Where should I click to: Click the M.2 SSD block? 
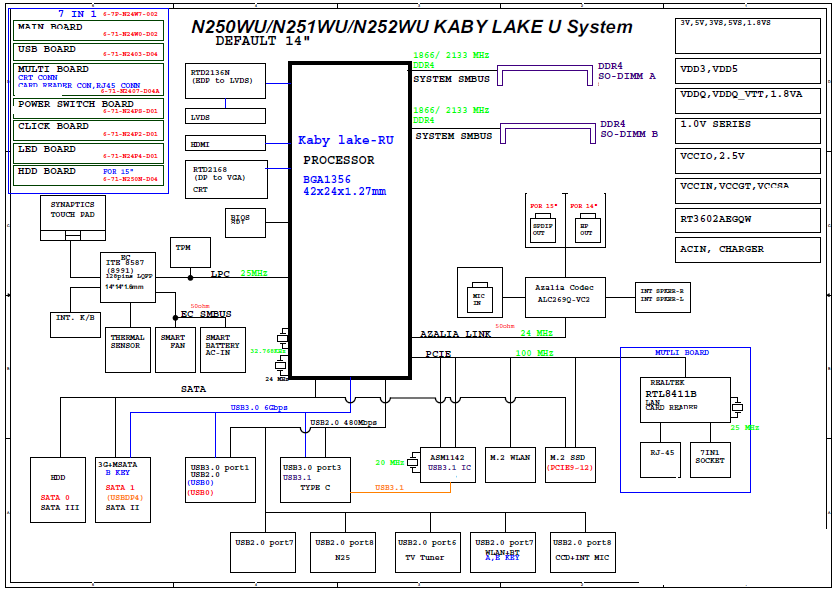(x=570, y=465)
